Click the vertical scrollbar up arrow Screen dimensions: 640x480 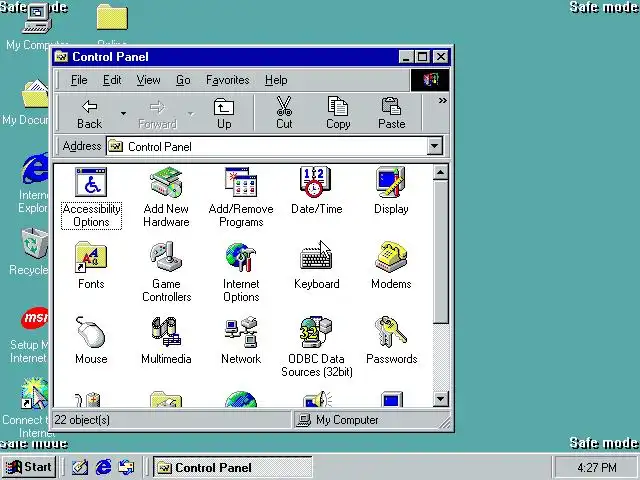pos(440,173)
